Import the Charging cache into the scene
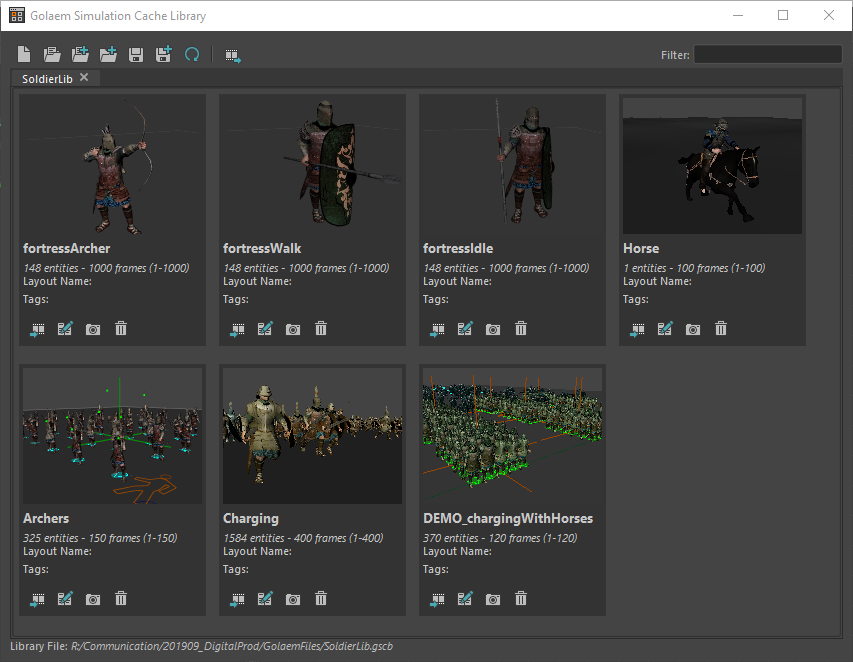Screen dimensions: 853x662 point(237,599)
